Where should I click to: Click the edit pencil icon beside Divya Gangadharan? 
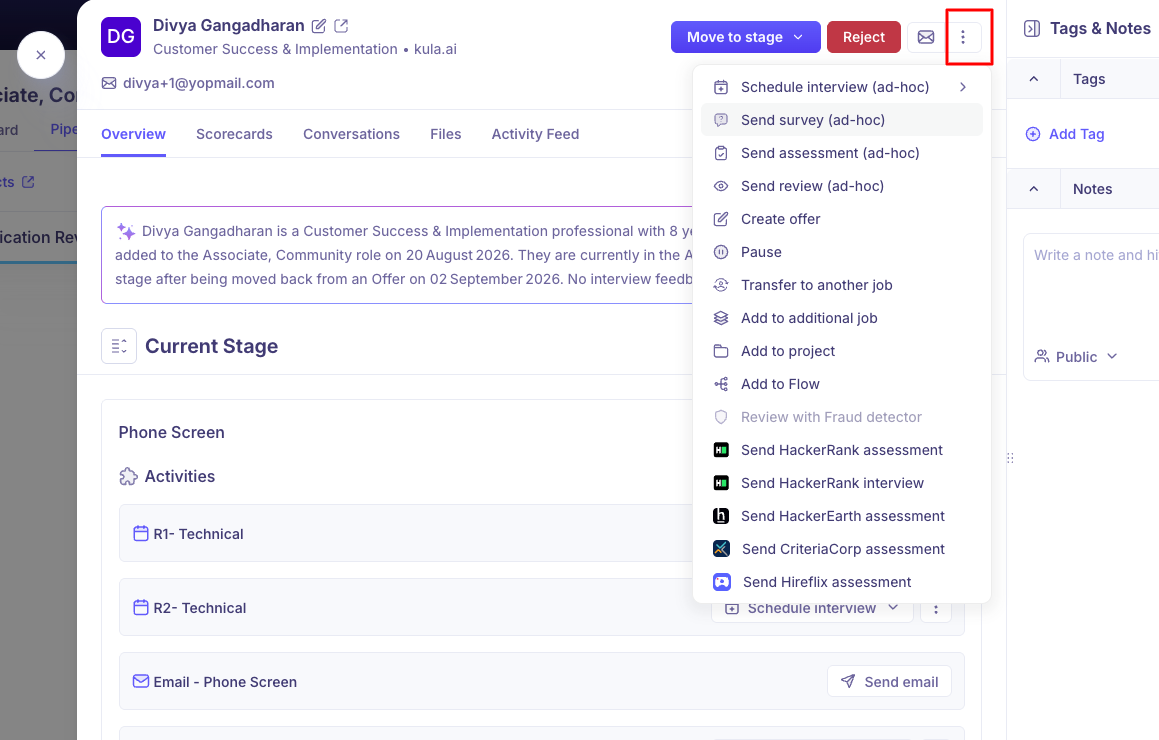(x=319, y=26)
